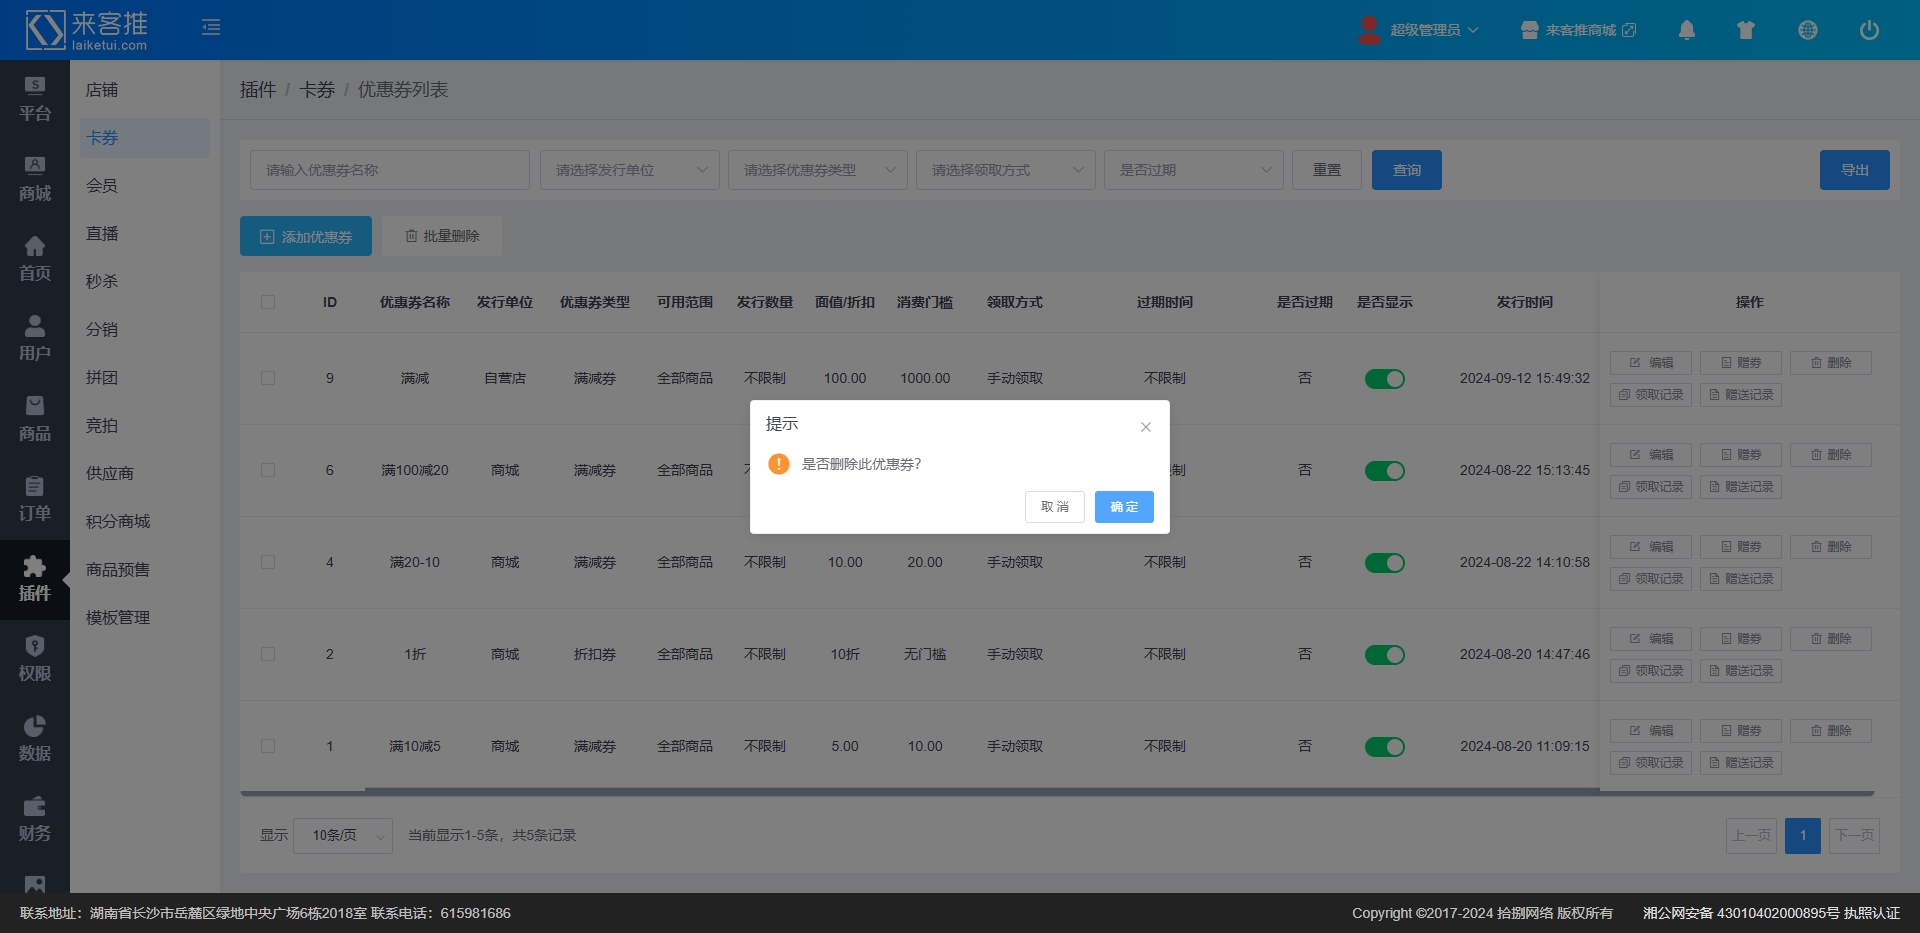Open the 请选择发行单位 dropdown

630,170
